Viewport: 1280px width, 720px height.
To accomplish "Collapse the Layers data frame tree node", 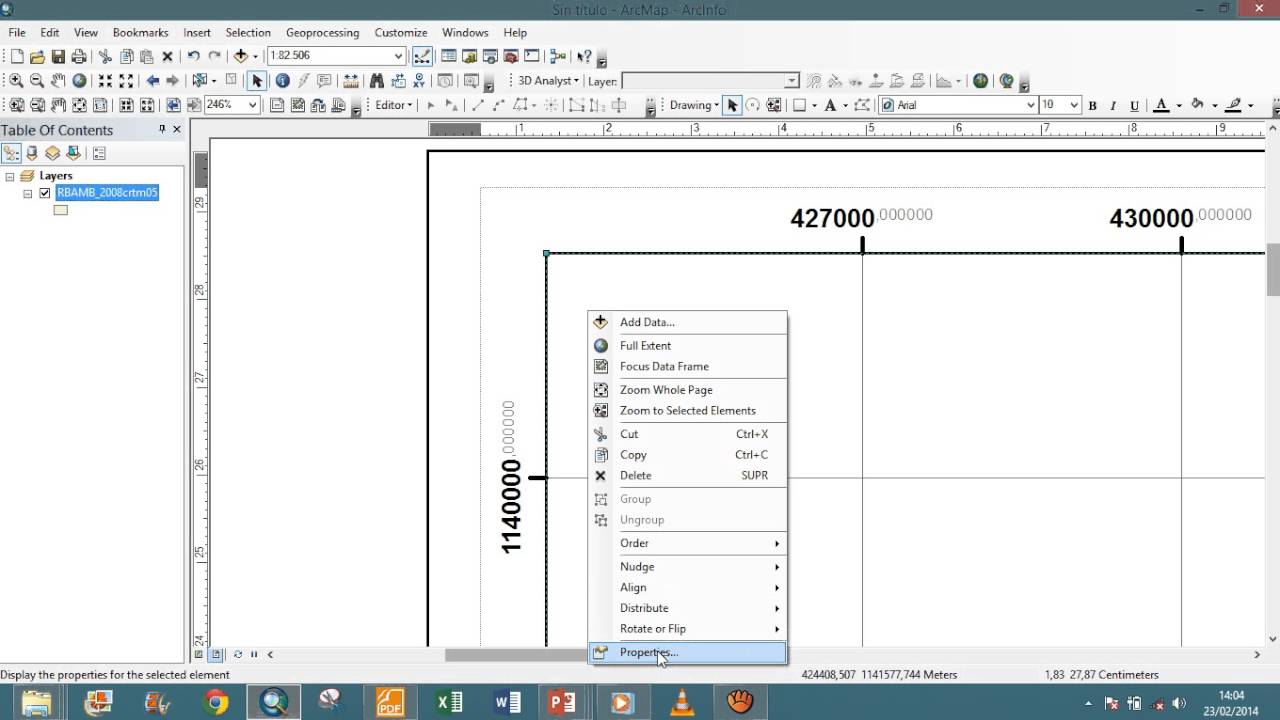I will click(x=9, y=176).
